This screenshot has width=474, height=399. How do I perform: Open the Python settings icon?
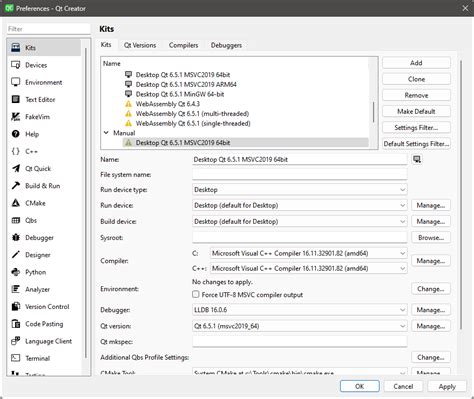(16, 272)
